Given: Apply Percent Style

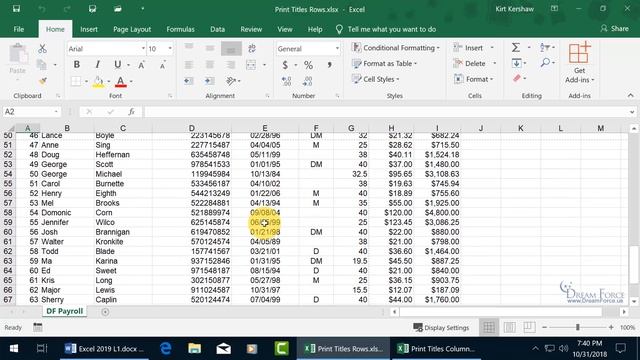Looking at the screenshot, I should tap(308, 65).
